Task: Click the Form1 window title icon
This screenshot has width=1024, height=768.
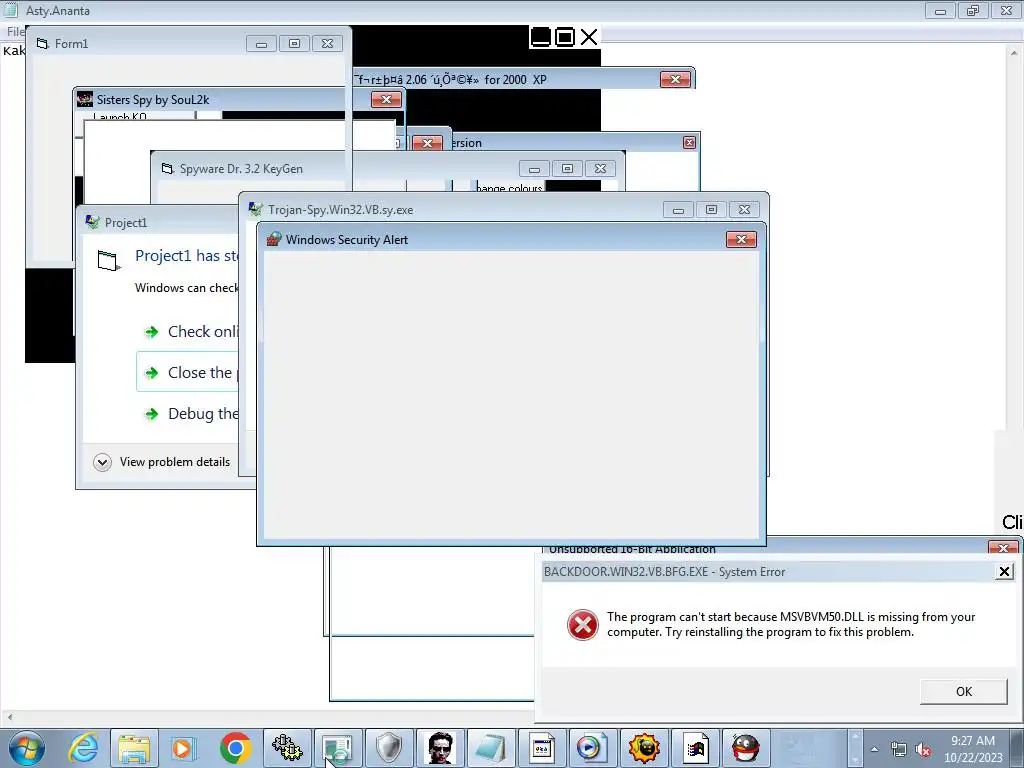Action: 42,43
